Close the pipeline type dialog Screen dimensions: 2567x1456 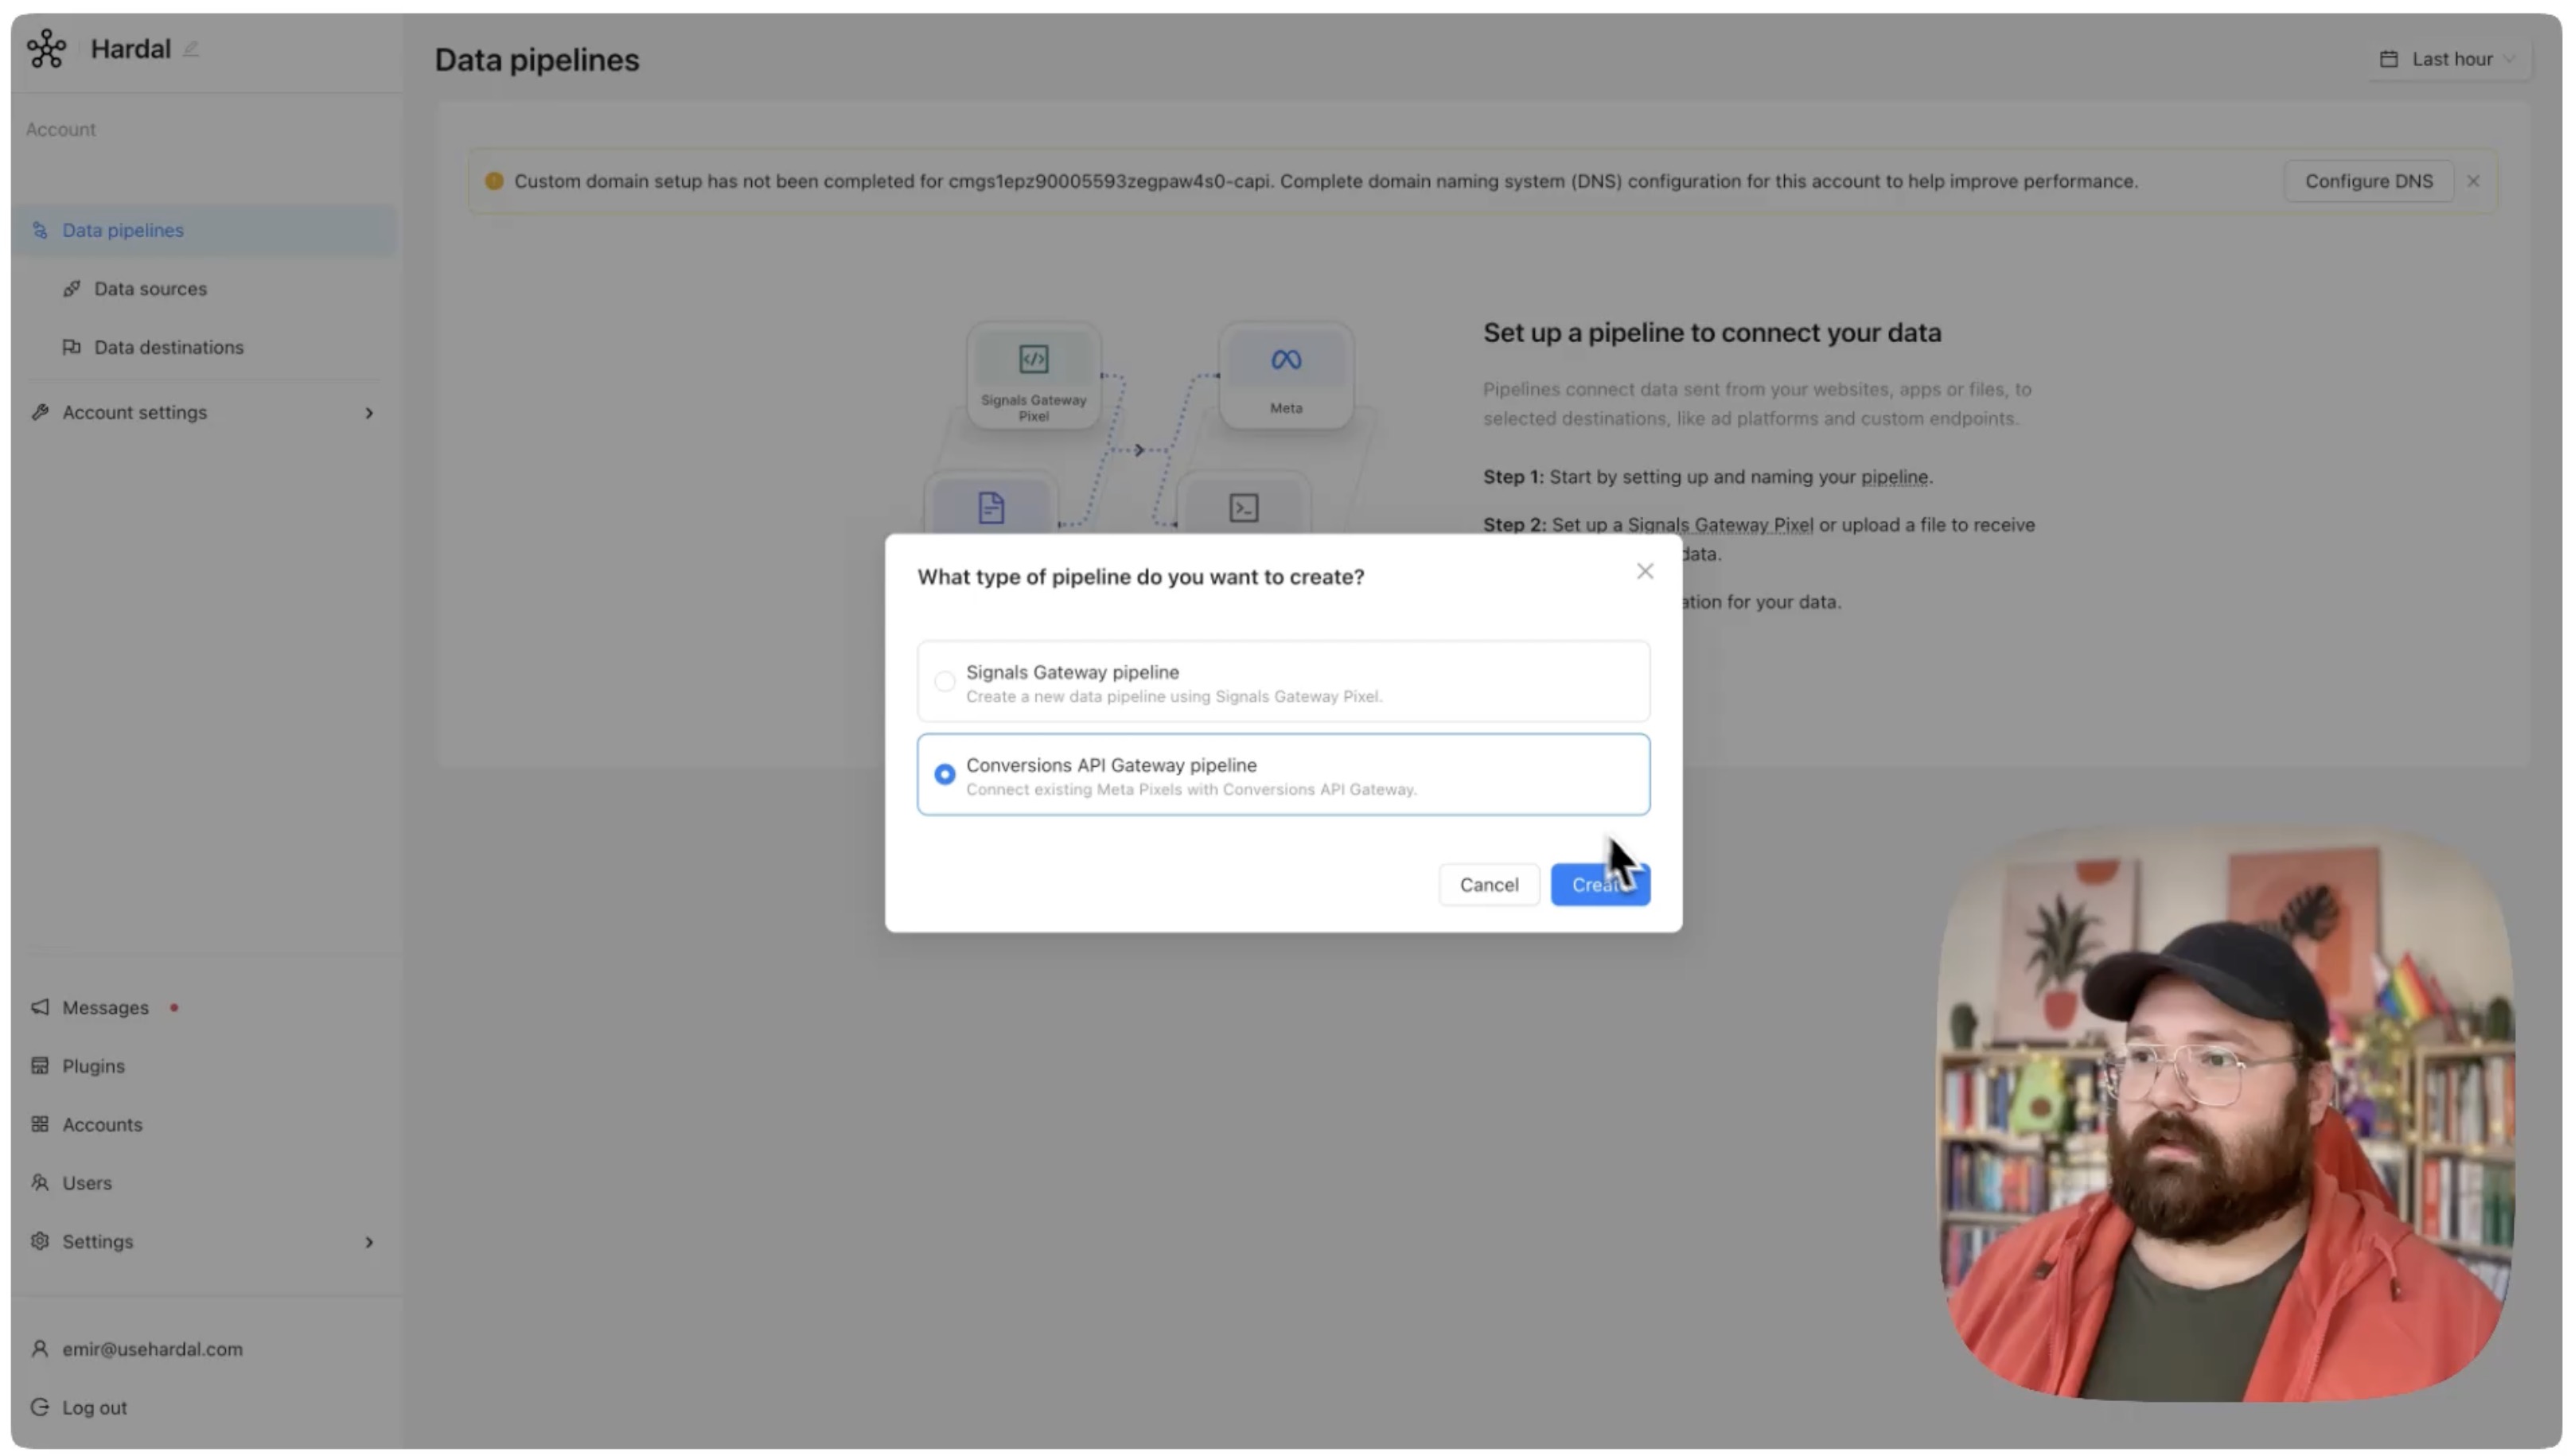click(1644, 571)
